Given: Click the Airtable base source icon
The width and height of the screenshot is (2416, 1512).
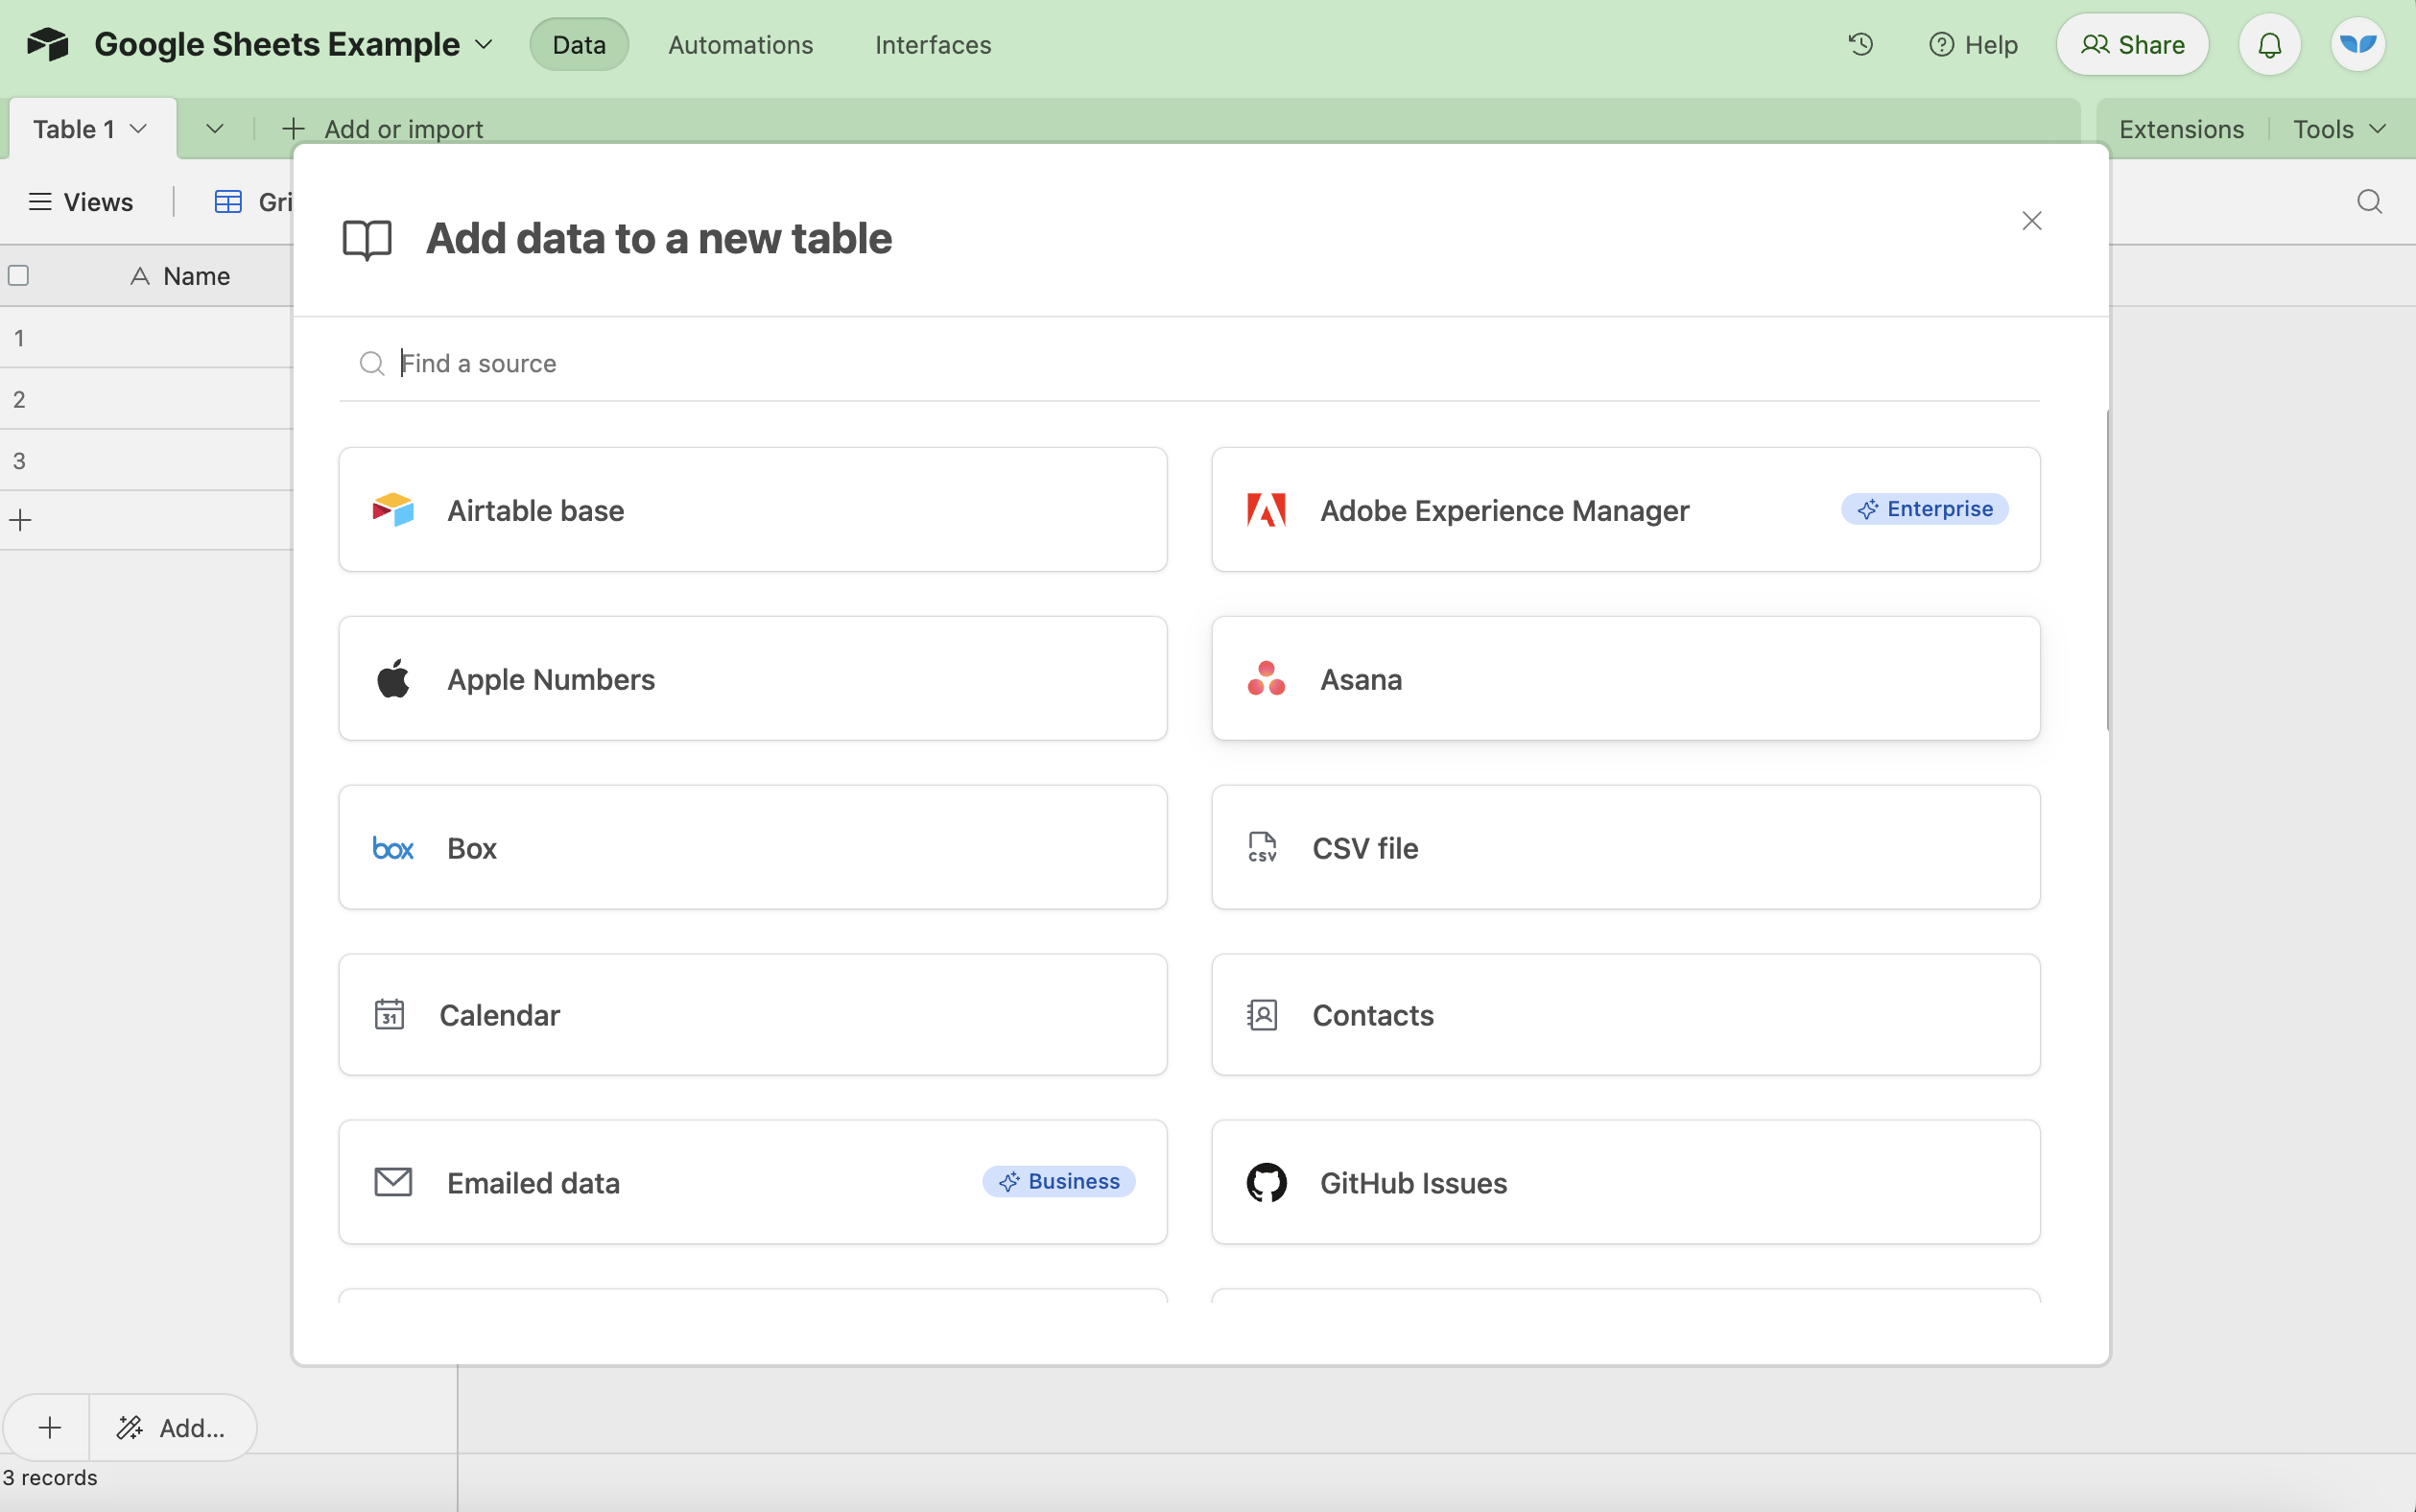Looking at the screenshot, I should [x=393, y=510].
